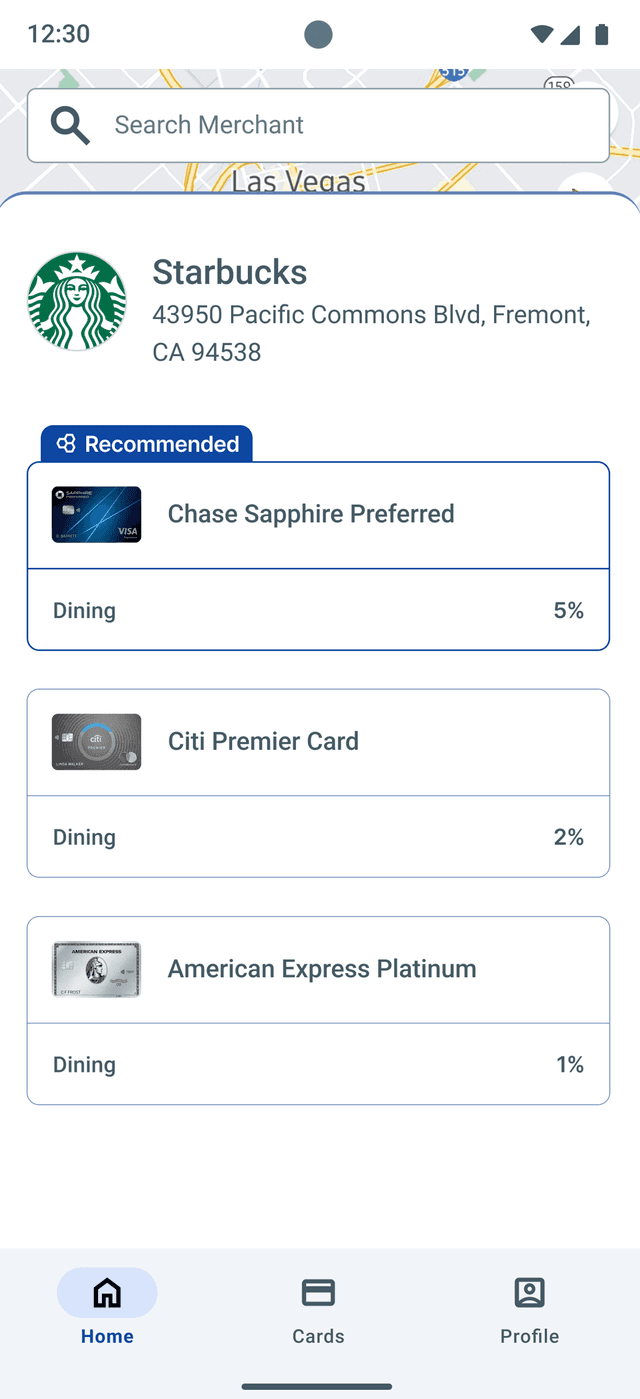Select the Chase Sapphire Preferred card name
The image size is (640, 1399).
pyautogui.click(x=310, y=514)
